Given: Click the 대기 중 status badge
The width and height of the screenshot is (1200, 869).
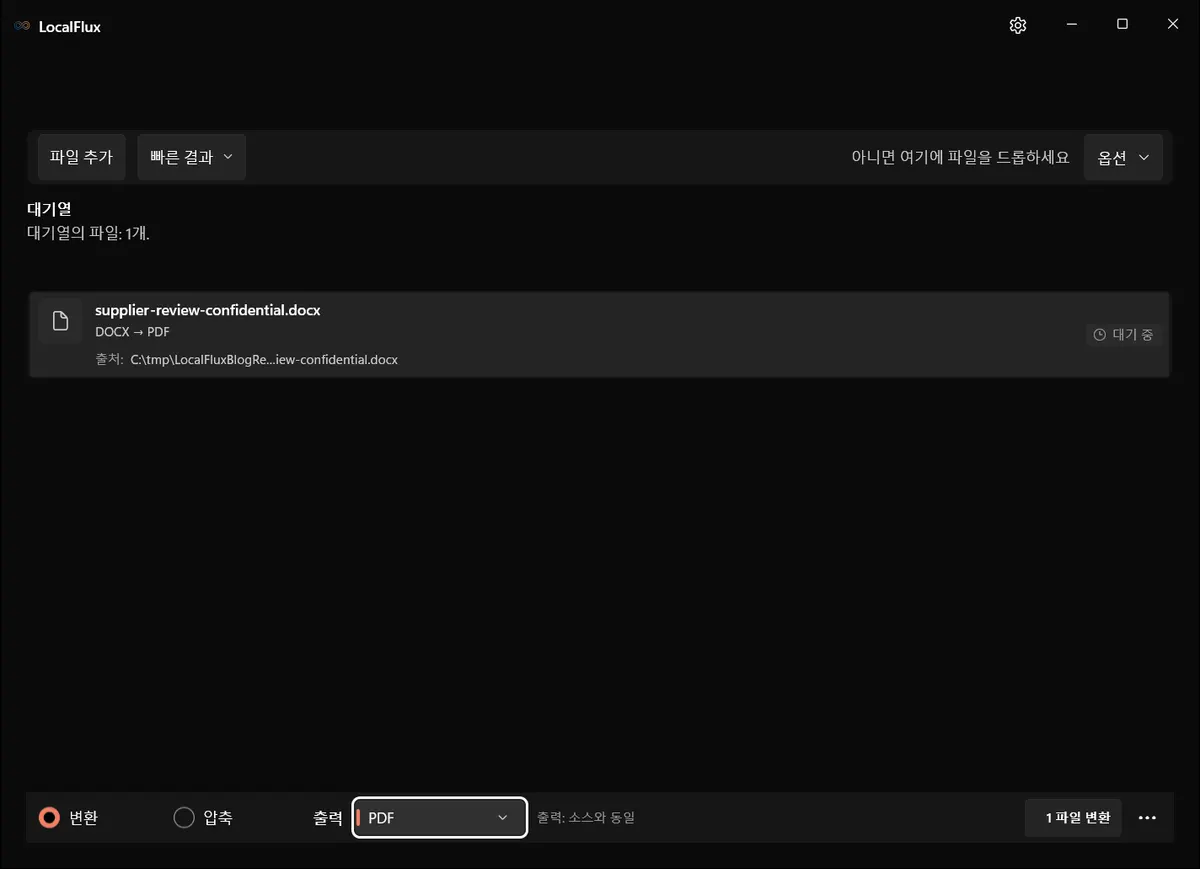Looking at the screenshot, I should pyautogui.click(x=1124, y=335).
